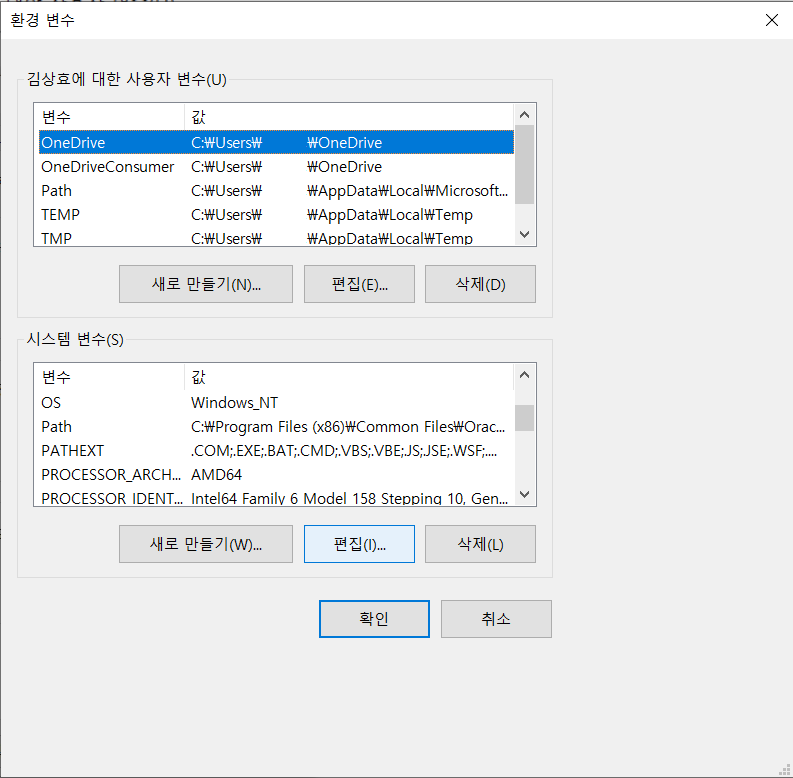Click scroll-up arrow in user variables list

click(x=524, y=115)
